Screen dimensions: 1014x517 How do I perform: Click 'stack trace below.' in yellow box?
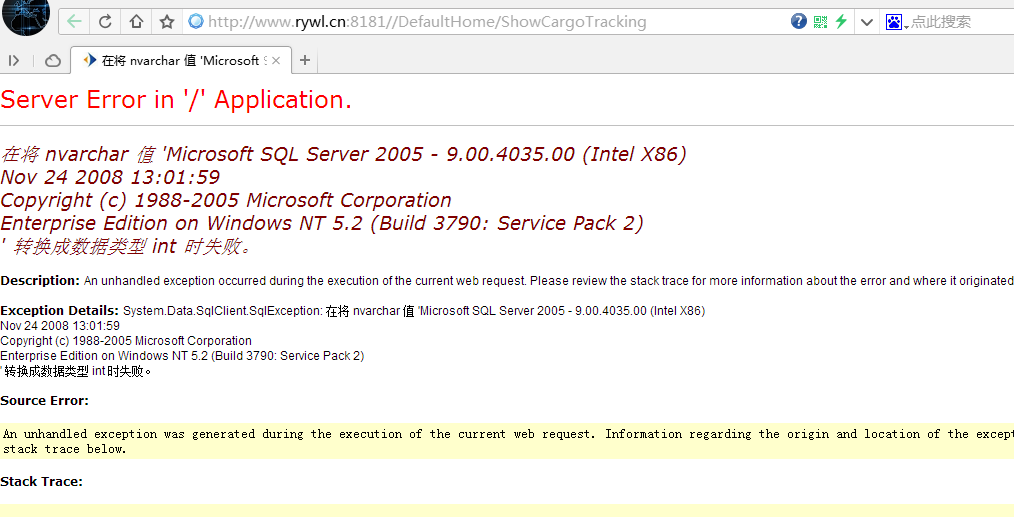[x=65, y=449]
